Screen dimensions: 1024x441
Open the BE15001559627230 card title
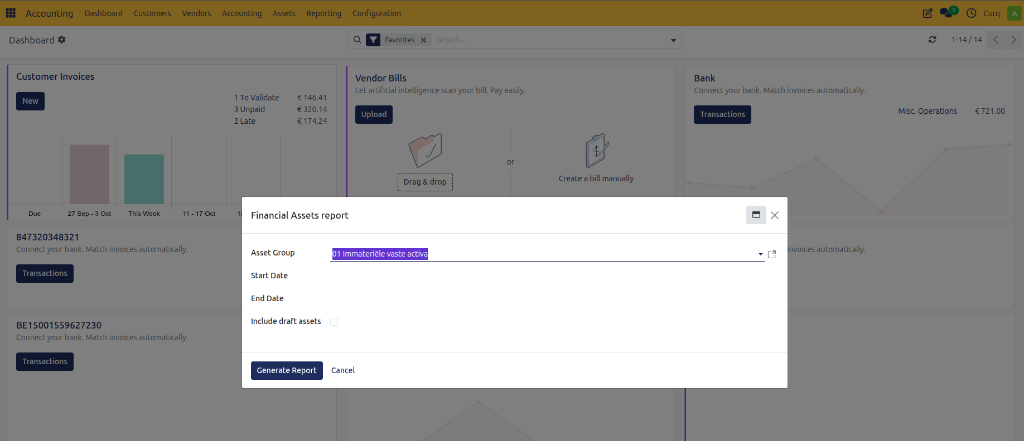tap(59, 325)
